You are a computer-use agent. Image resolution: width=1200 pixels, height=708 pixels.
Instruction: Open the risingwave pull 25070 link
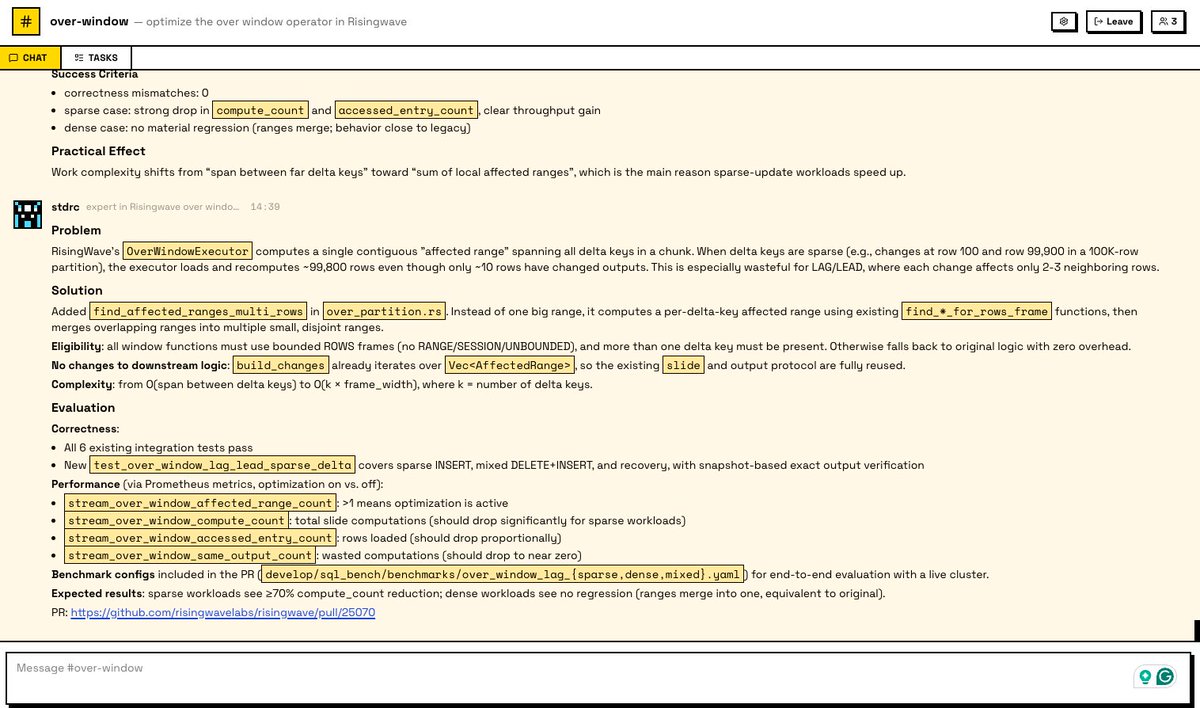(x=223, y=612)
